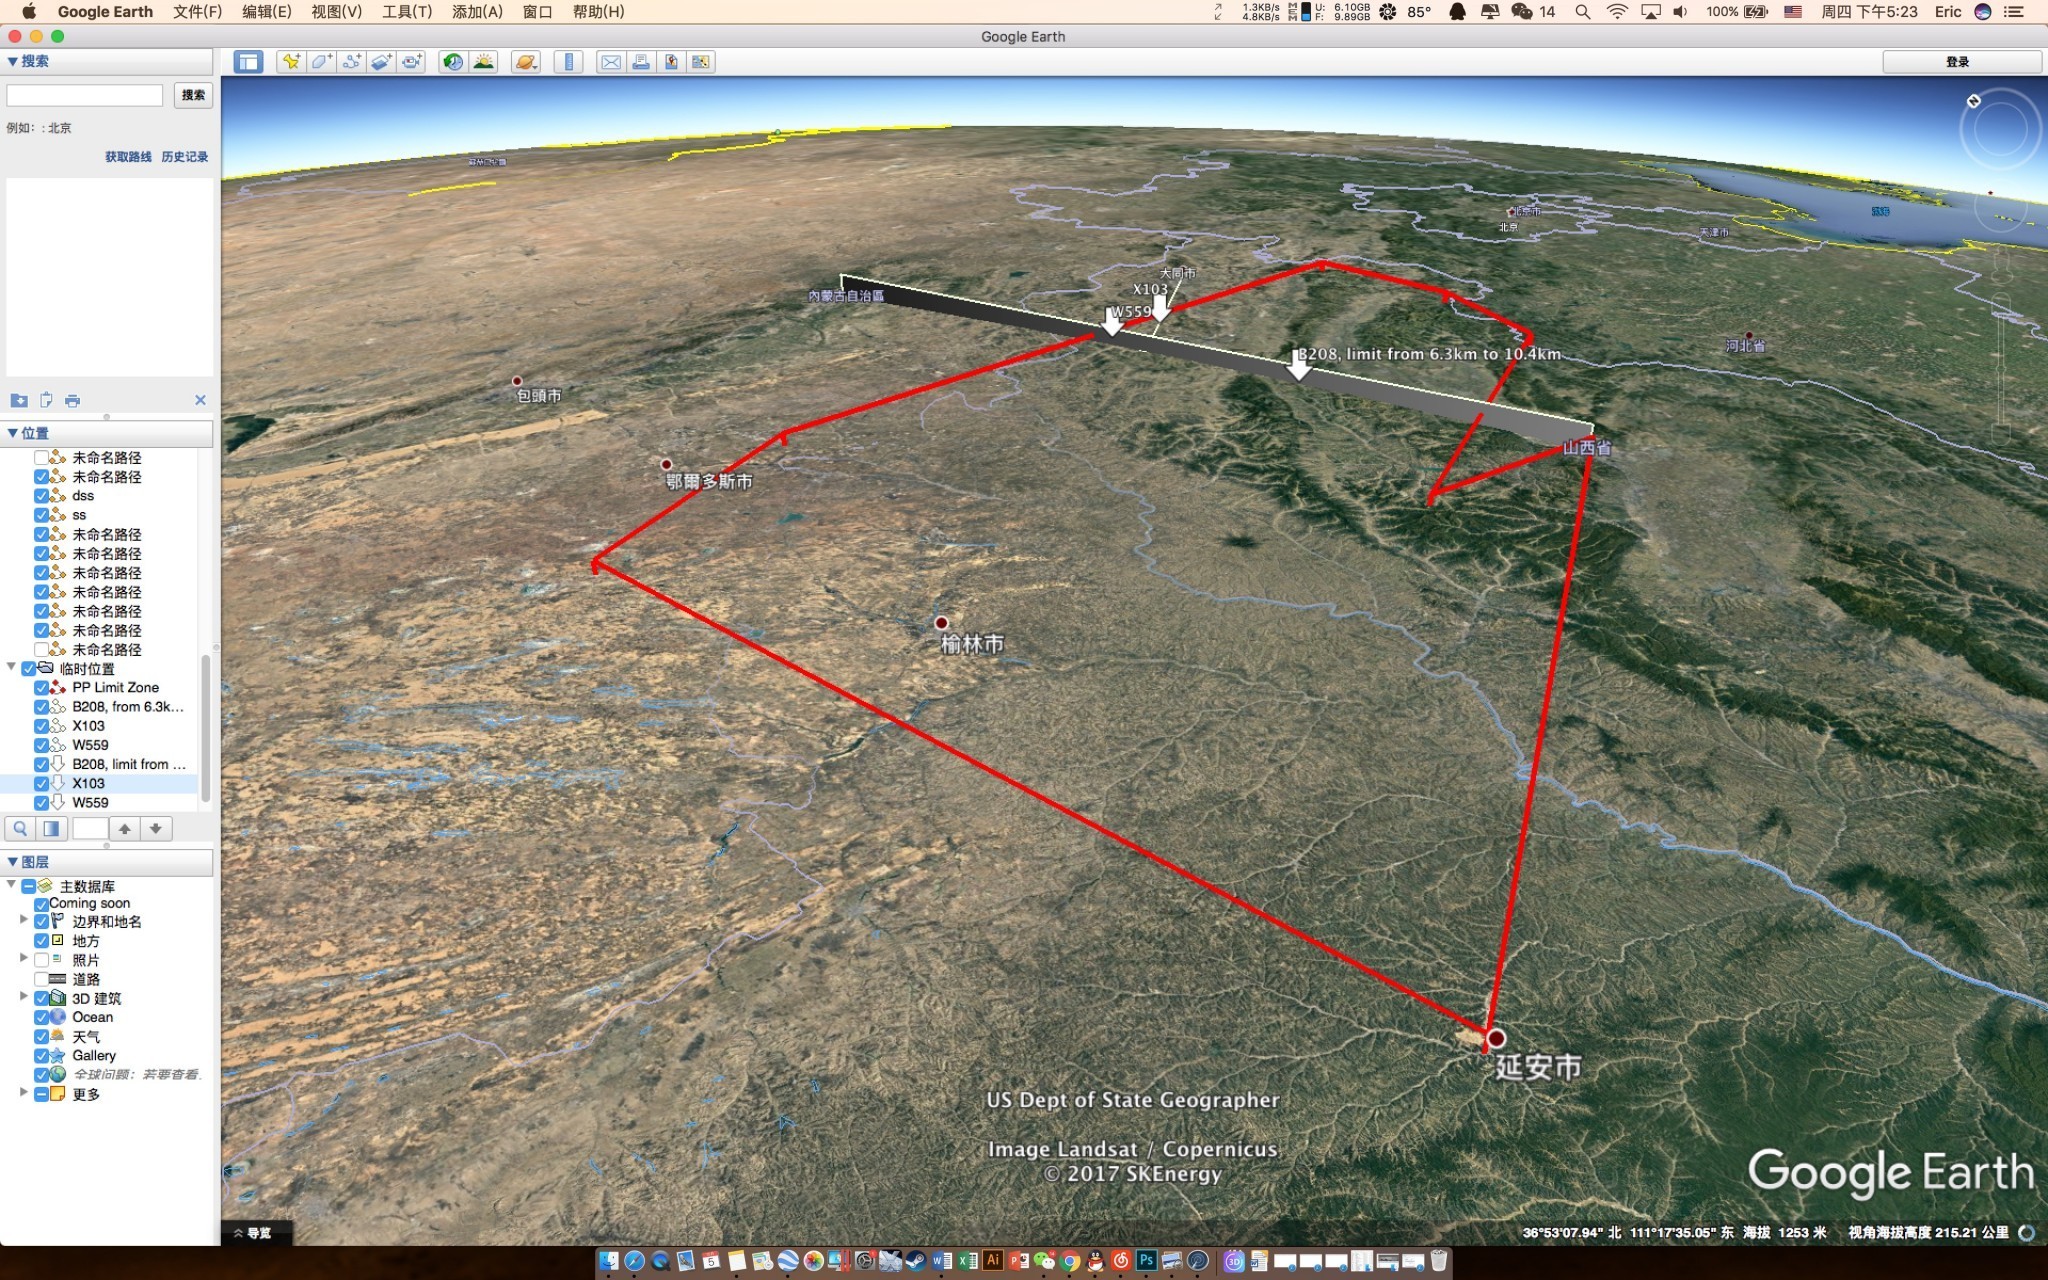This screenshot has height=1280, width=2048.
Task: Open the planet switcher dropdown
Action: (526, 62)
